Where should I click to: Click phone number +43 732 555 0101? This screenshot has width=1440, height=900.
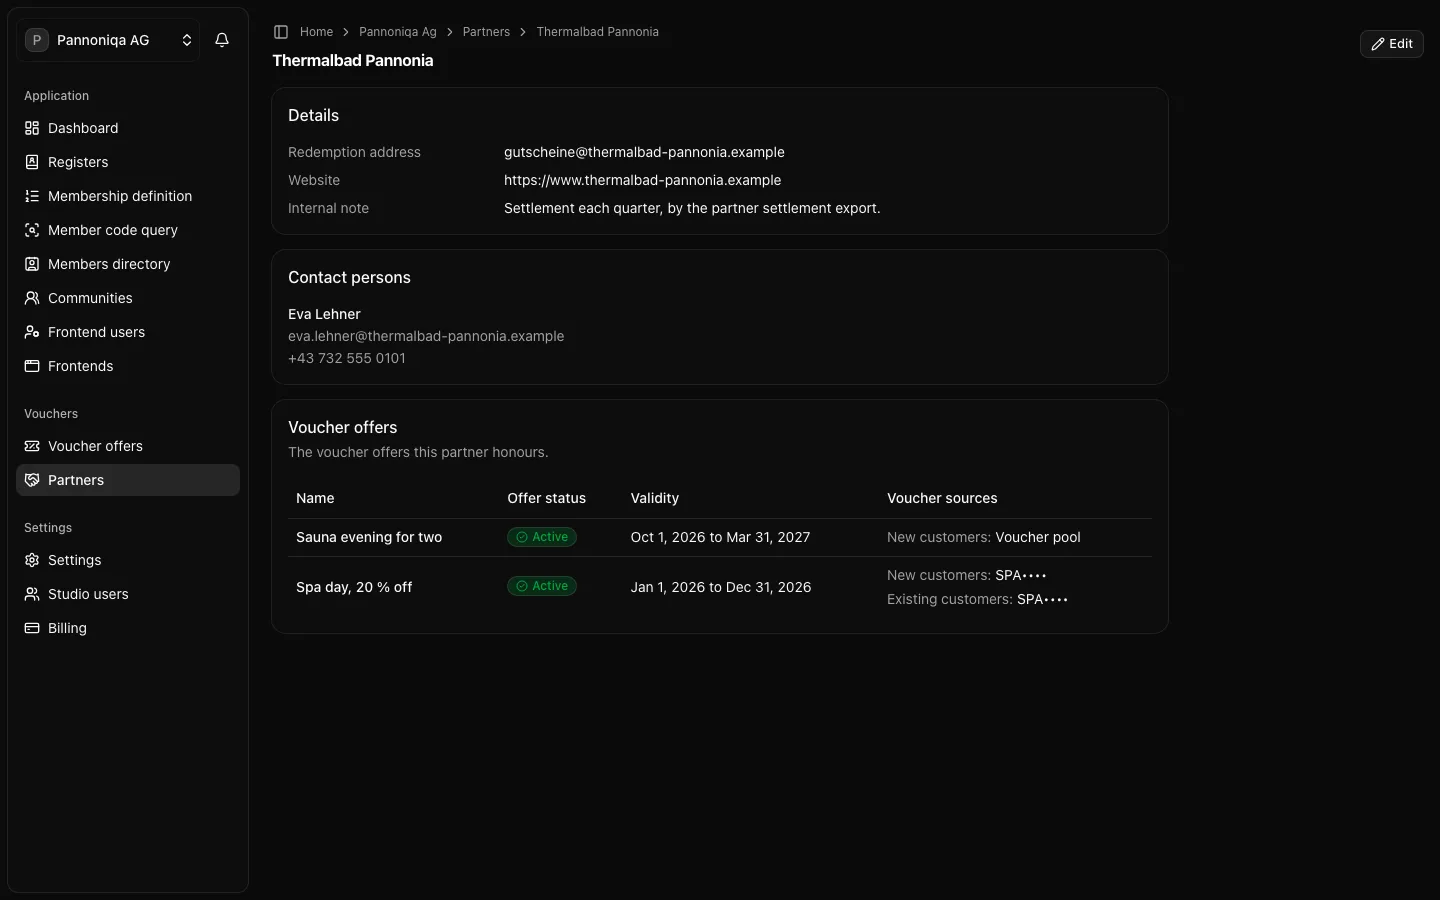click(347, 358)
